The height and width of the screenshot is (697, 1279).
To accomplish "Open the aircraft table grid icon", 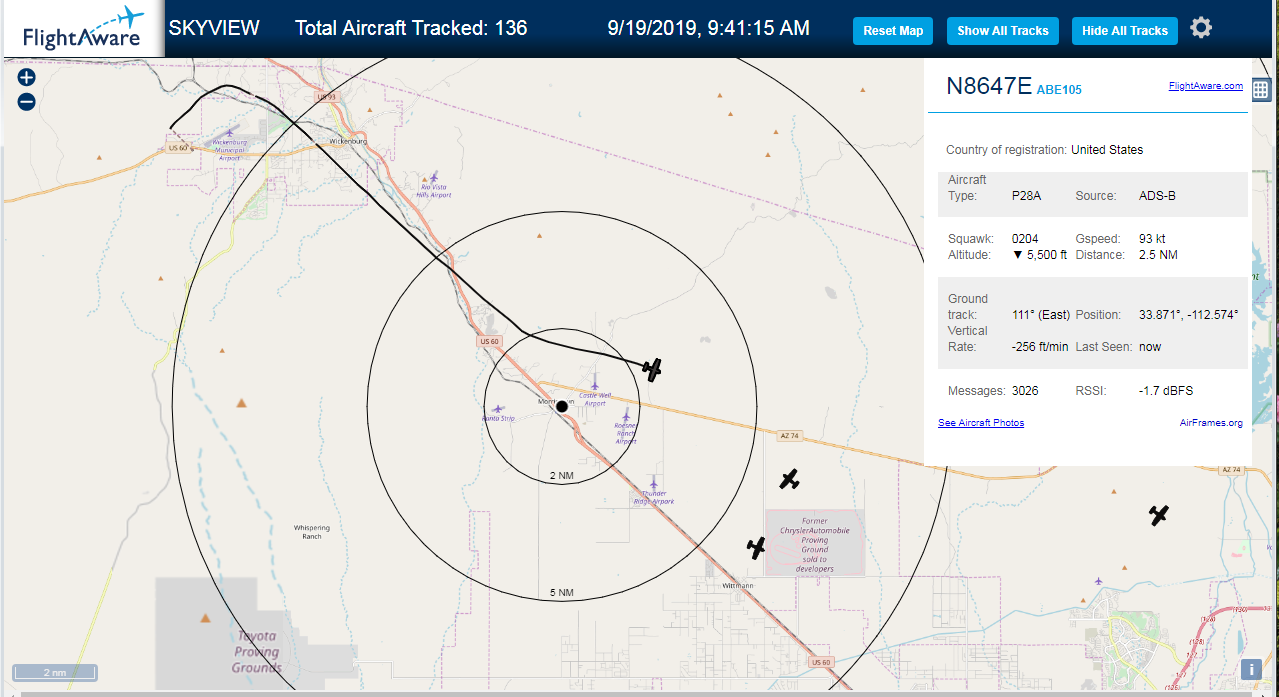I will pos(1260,90).
